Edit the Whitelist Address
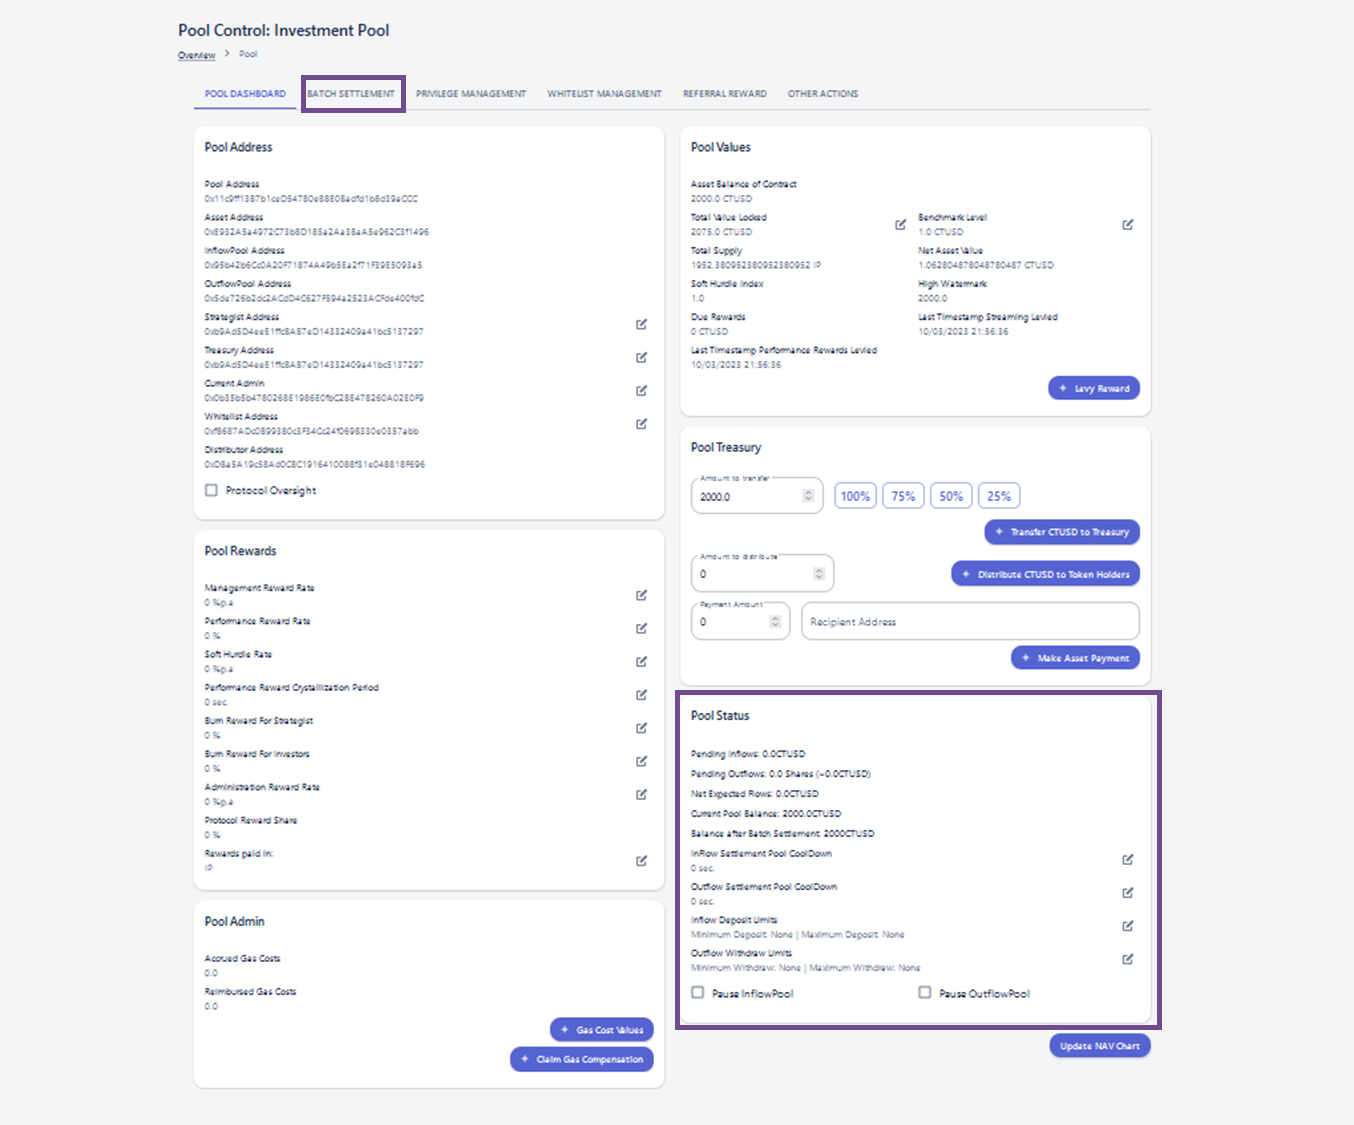Screen dimensions: 1354x1125 641,424
